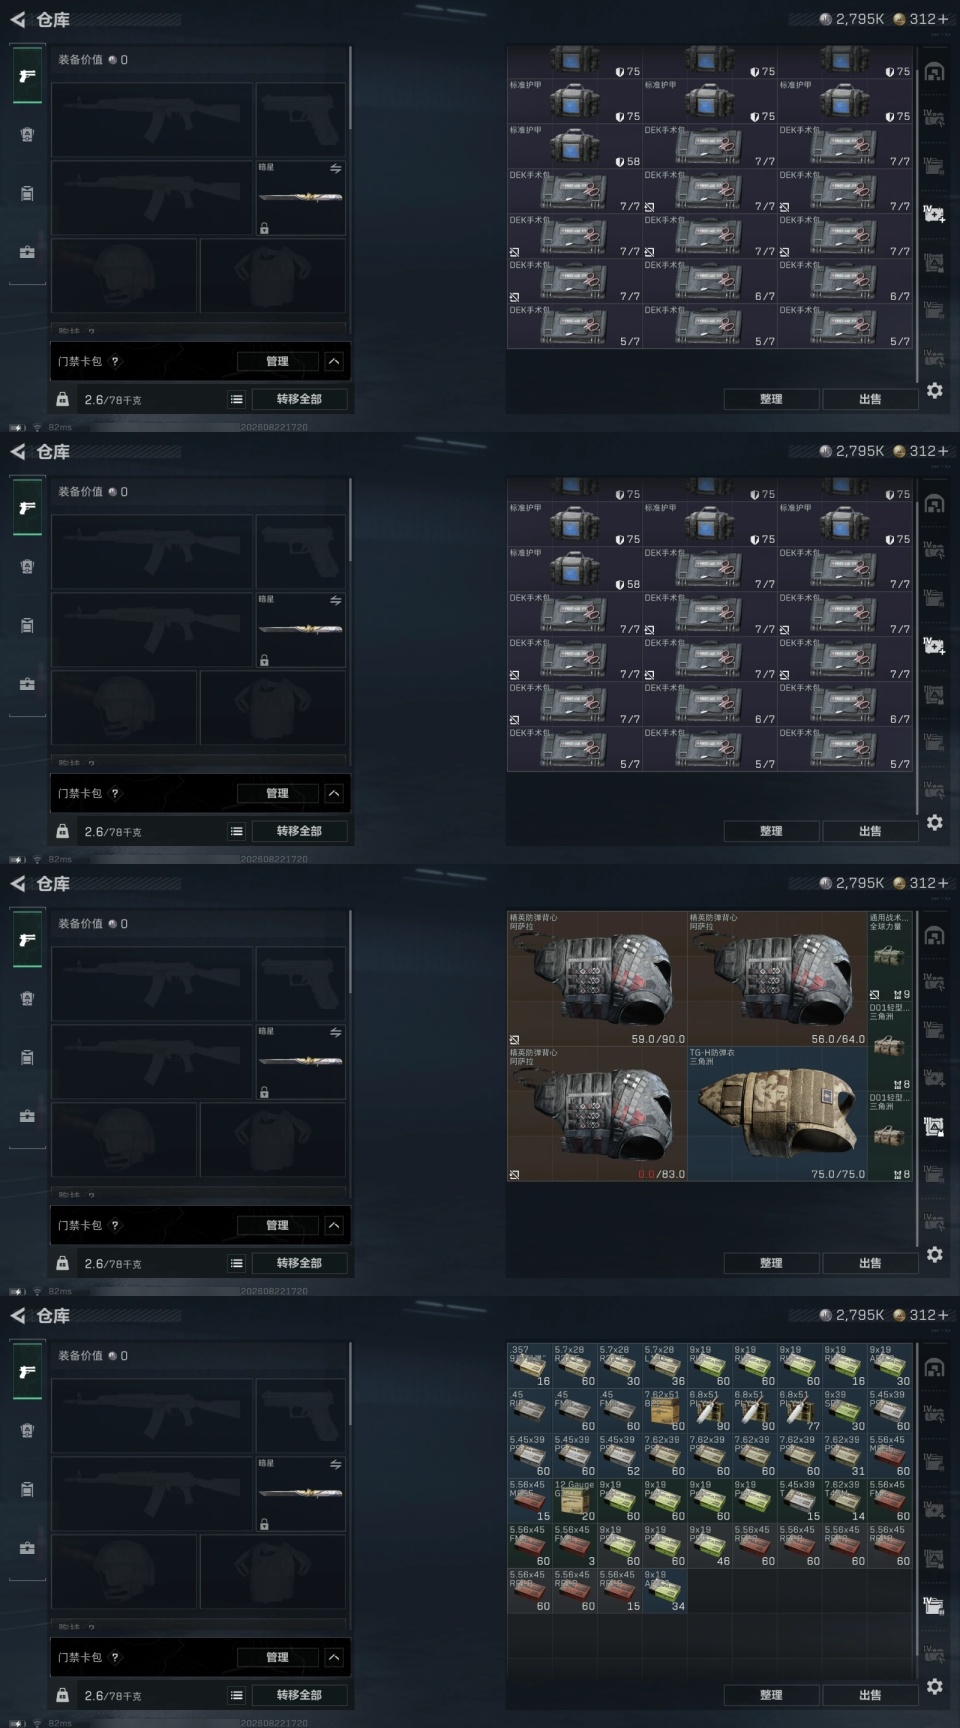Select empty helmet slot in top screenshot
Viewport: 960px width, 1728px height.
point(124,275)
